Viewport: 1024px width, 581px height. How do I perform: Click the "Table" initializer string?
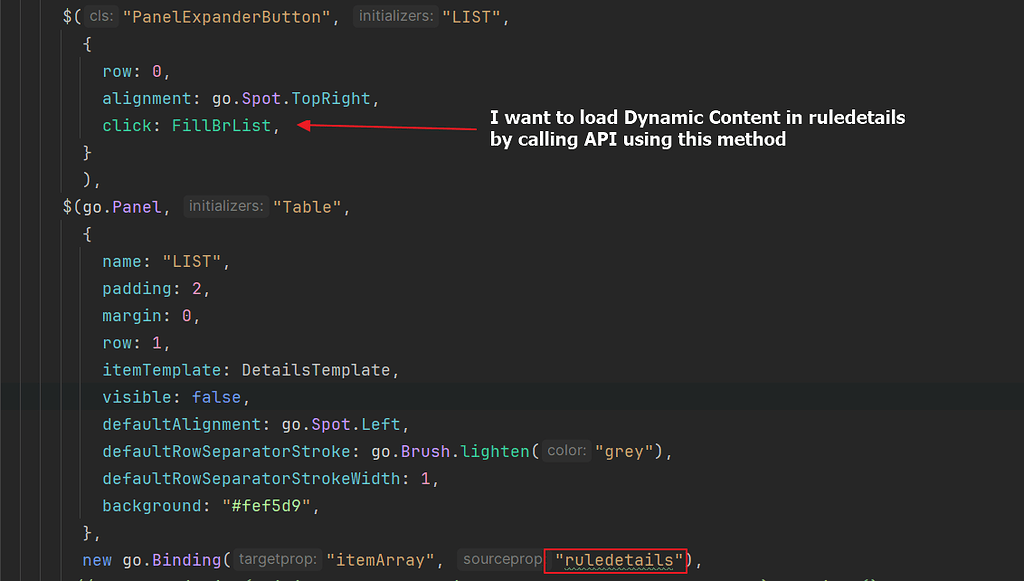[x=308, y=206]
